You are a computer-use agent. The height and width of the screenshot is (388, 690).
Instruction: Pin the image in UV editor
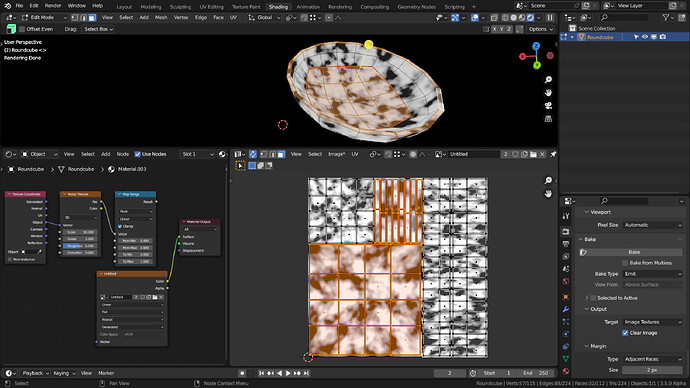(x=553, y=154)
